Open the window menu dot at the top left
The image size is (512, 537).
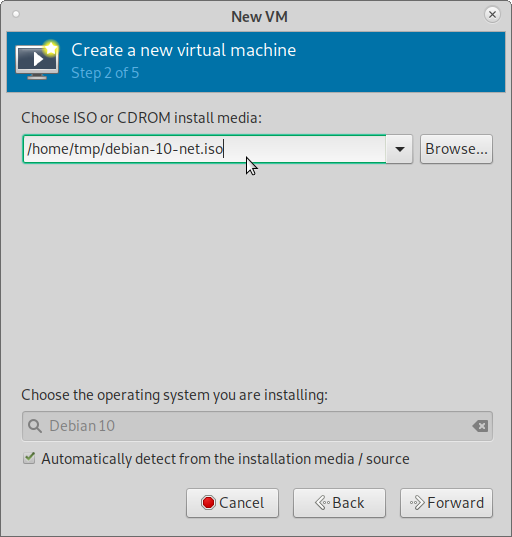tap(16, 14)
